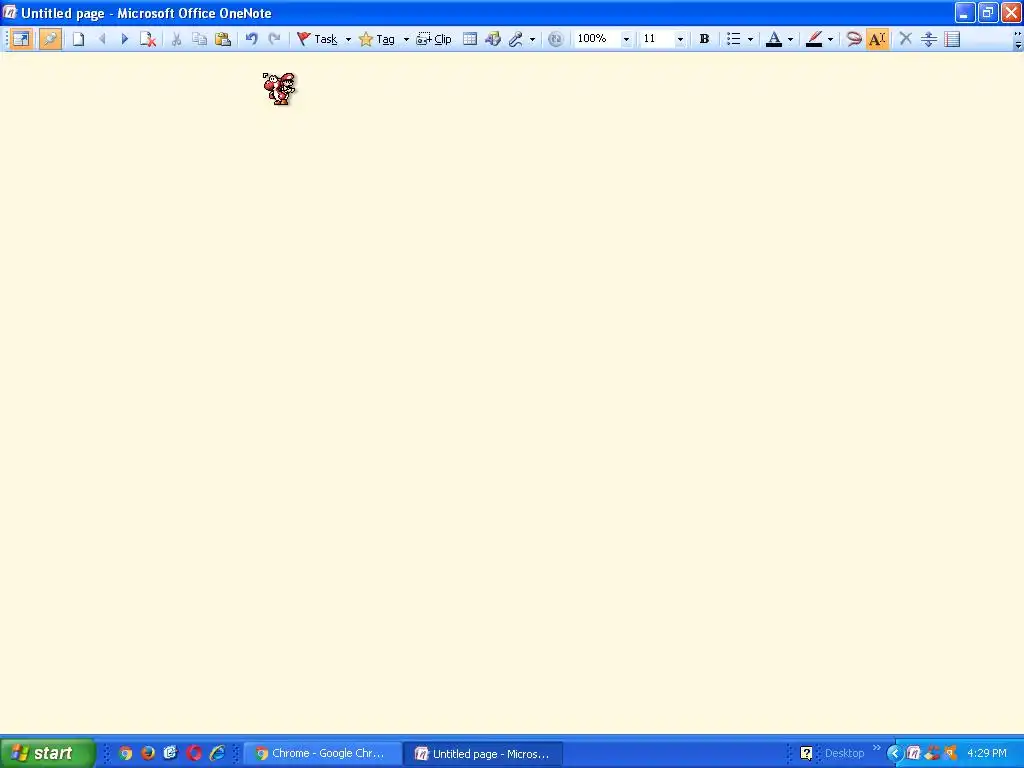This screenshot has height=768, width=1024.
Task: Open the pen style dropdown arrow
Action: pos(830,39)
